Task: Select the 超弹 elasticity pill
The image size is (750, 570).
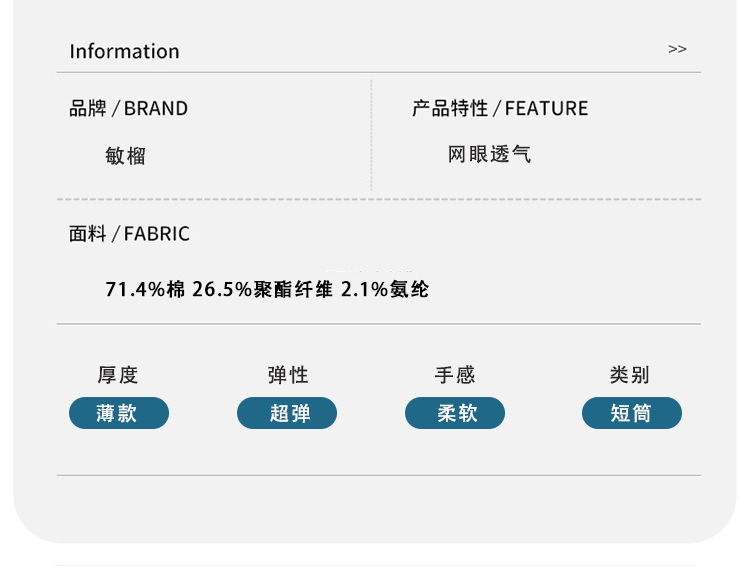Action: tap(287, 413)
